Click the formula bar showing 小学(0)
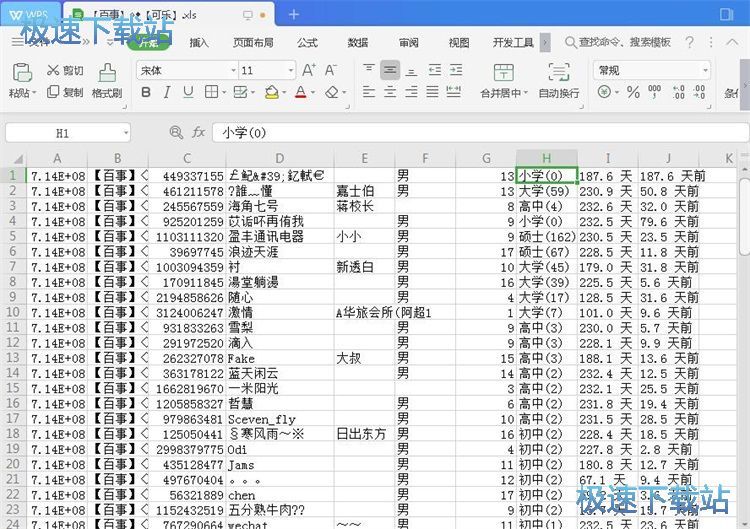The height and width of the screenshot is (529, 750). [480, 132]
